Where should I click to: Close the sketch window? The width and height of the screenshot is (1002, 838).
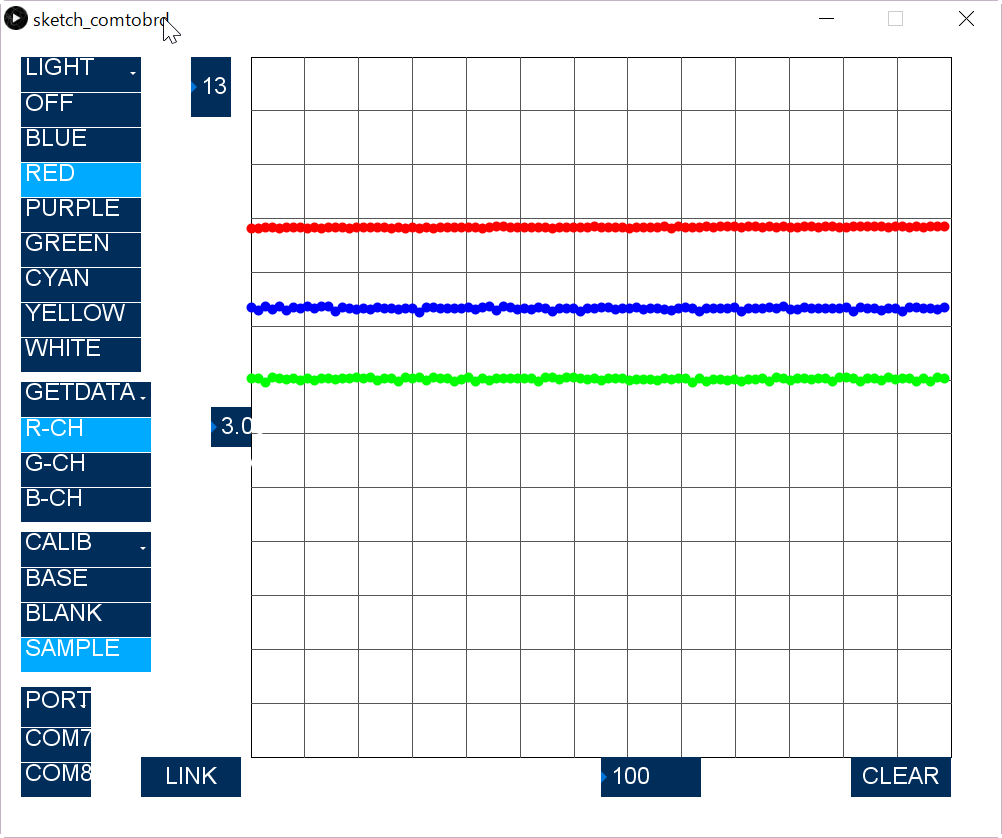click(x=966, y=19)
